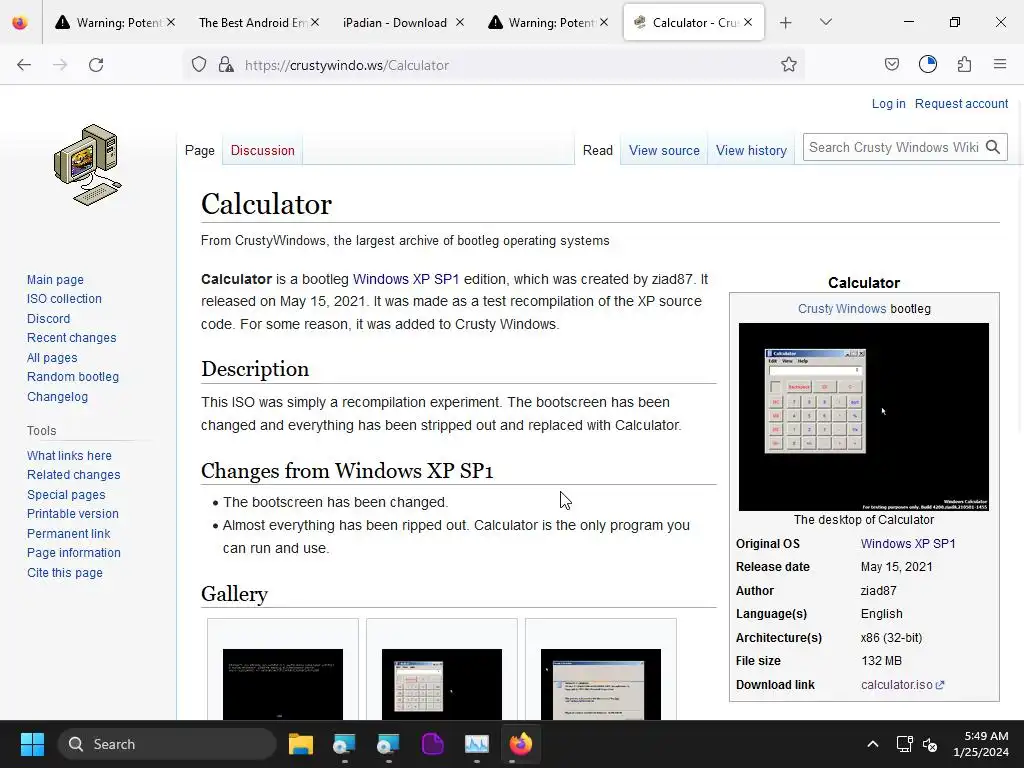Open the Save to Pocket icon

click(892, 65)
